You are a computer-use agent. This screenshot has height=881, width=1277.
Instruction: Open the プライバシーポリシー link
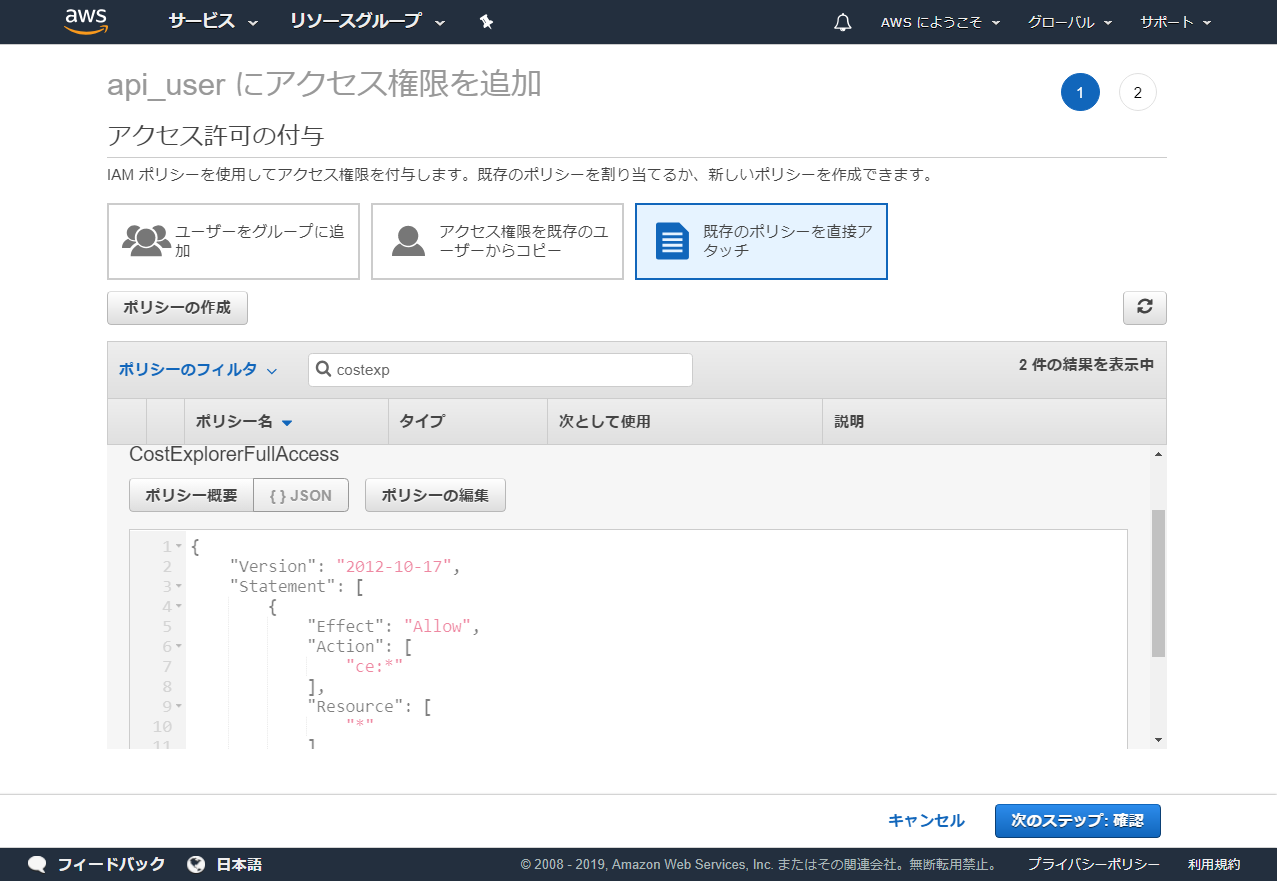(x=1094, y=864)
